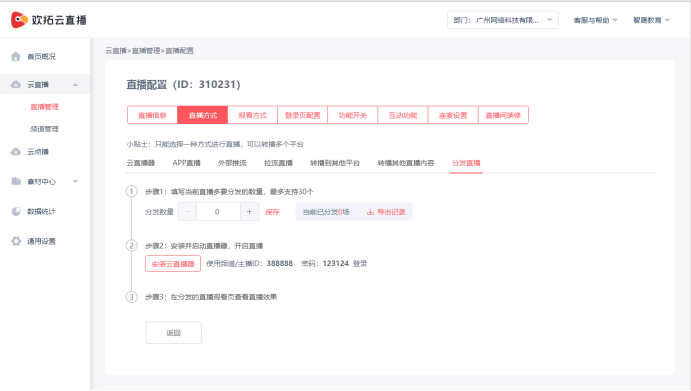Select the 转播到其他平台 sub-tab
The width and height of the screenshot is (691, 391).
335,163
